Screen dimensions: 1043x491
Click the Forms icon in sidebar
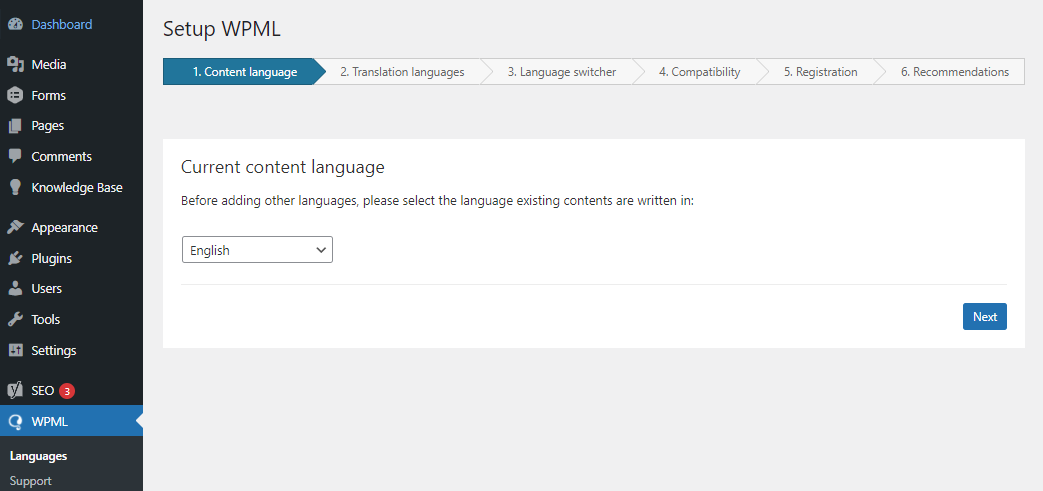click(15, 95)
